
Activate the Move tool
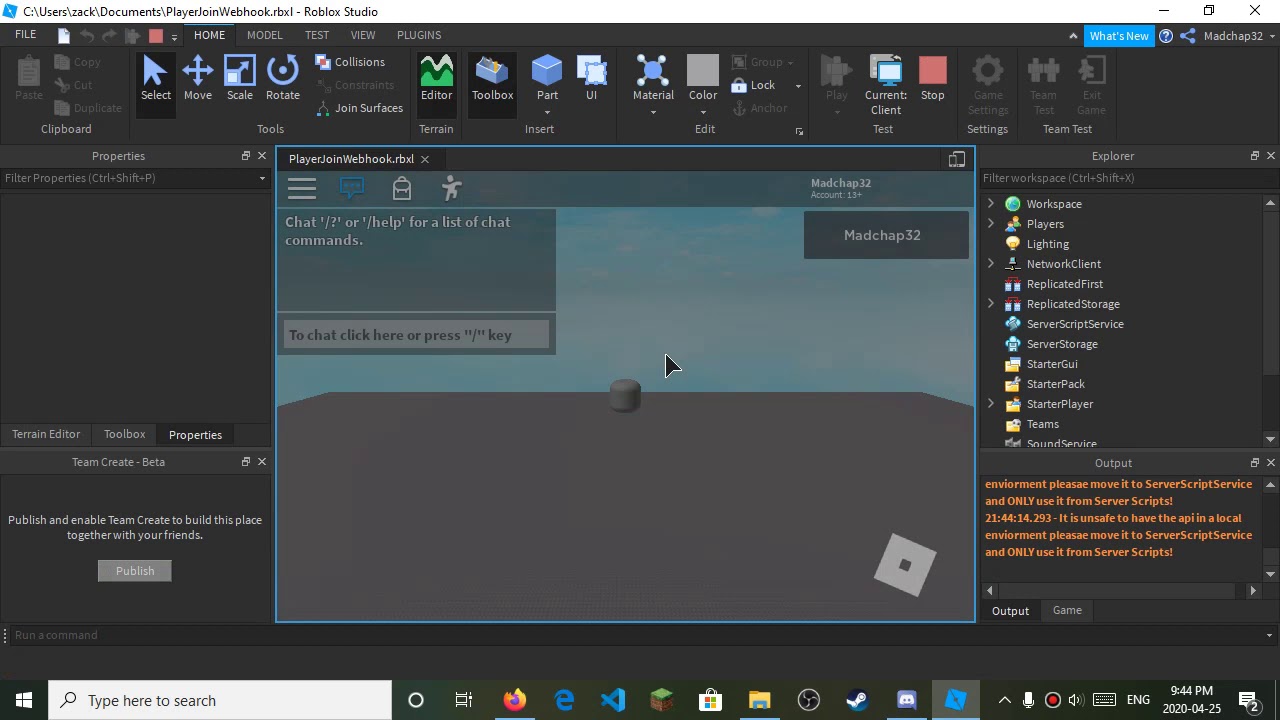pos(197,80)
